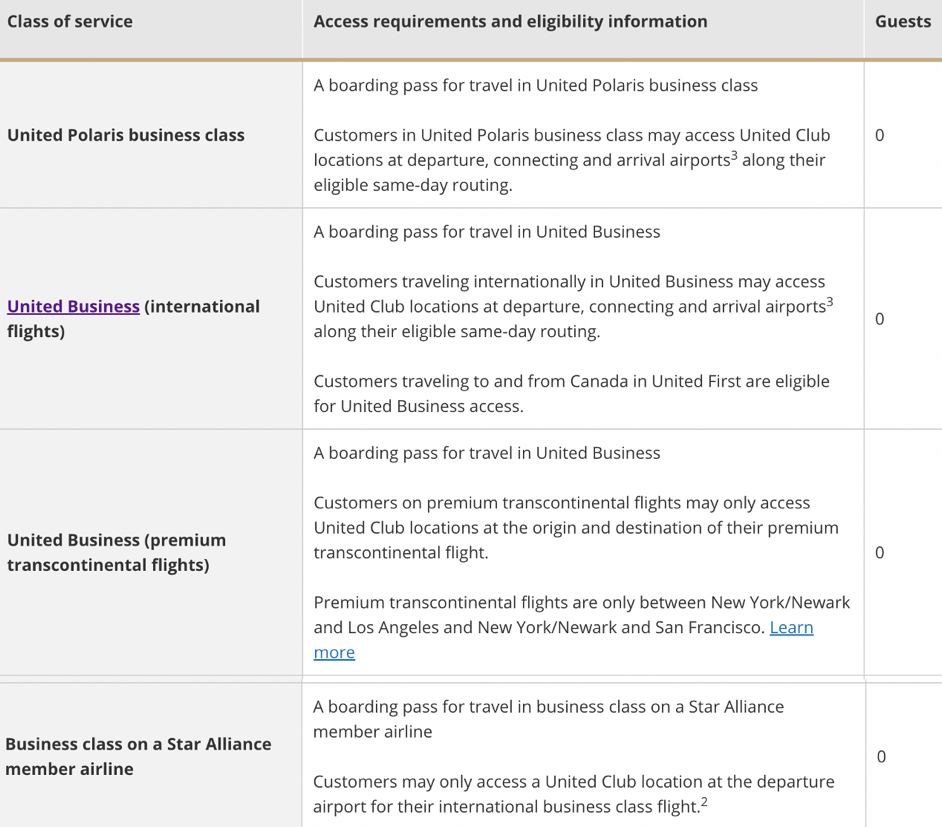Viewport: 942px width, 827px height.
Task: Click the origin and destination access paragraph
Action: tap(575, 527)
